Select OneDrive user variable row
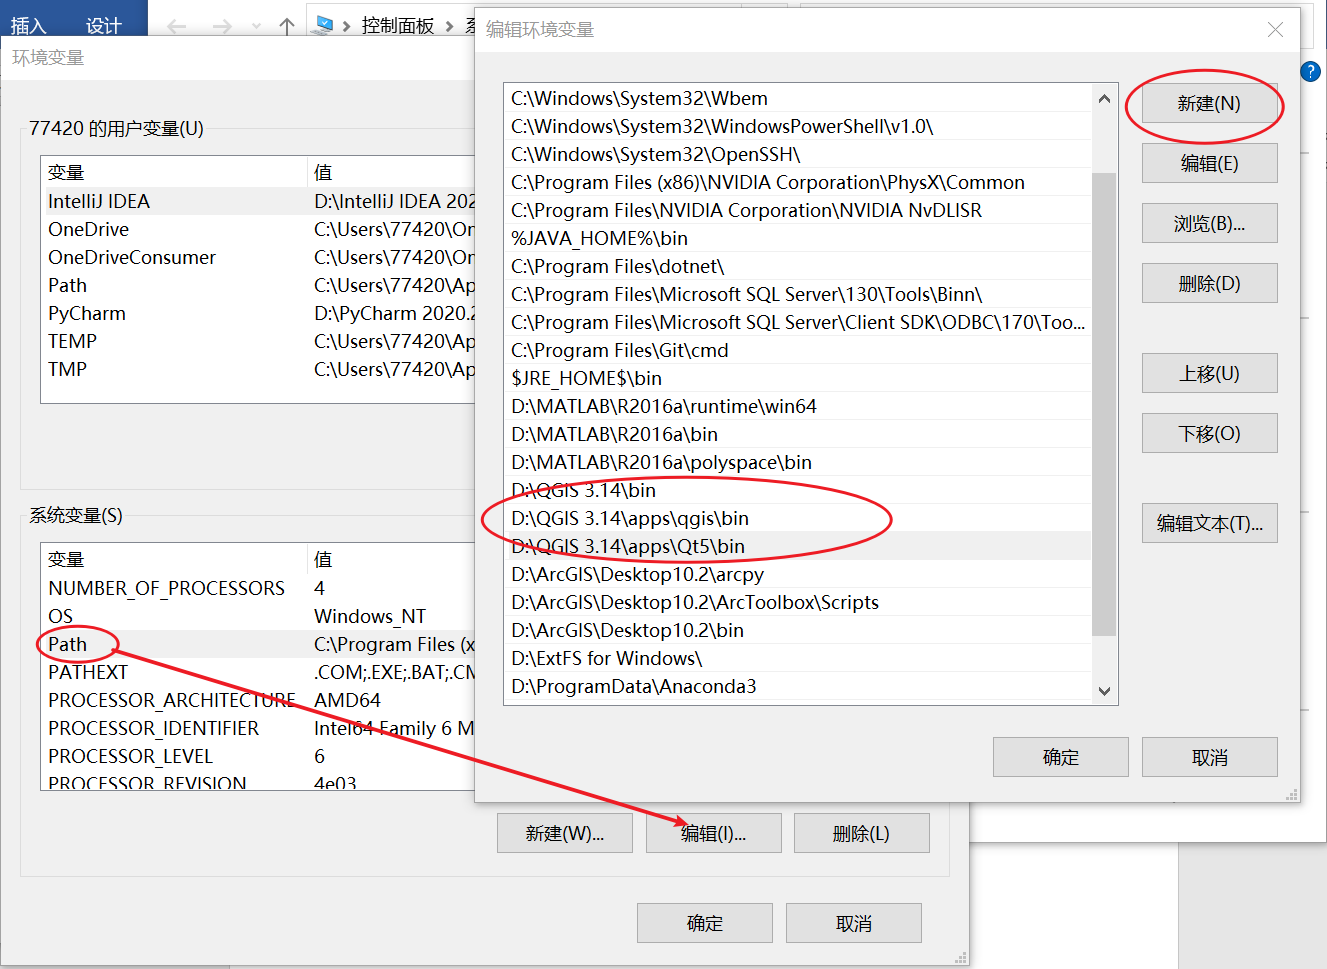The image size is (1327, 969). [258, 229]
